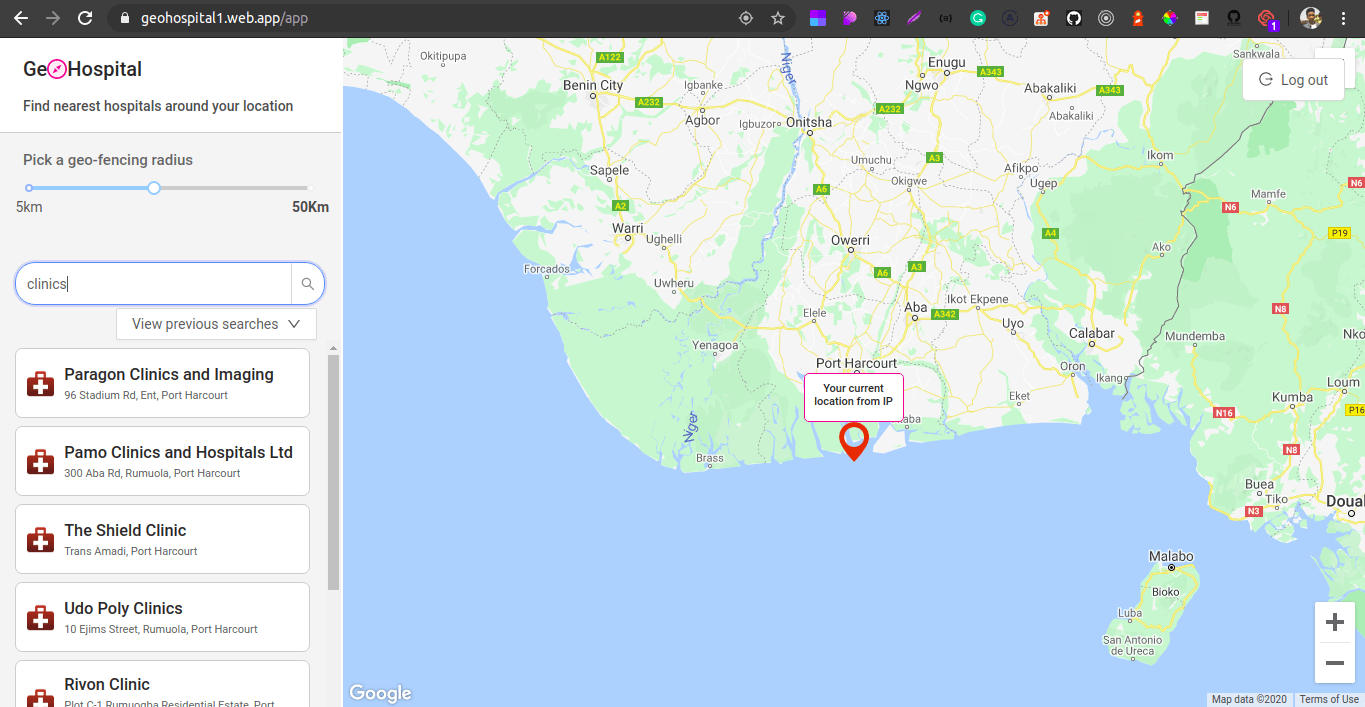Zoom out the map with minus button

(x=1334, y=663)
